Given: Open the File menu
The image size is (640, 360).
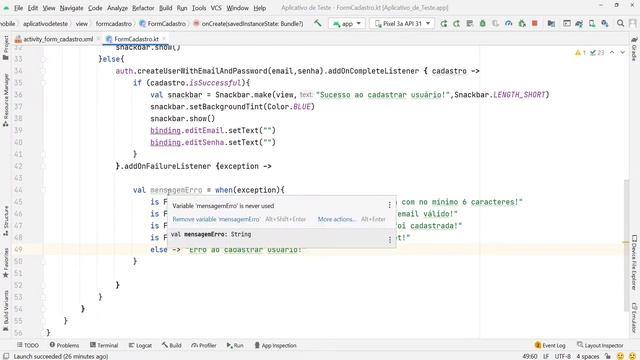Looking at the screenshot, I should (18, 8).
